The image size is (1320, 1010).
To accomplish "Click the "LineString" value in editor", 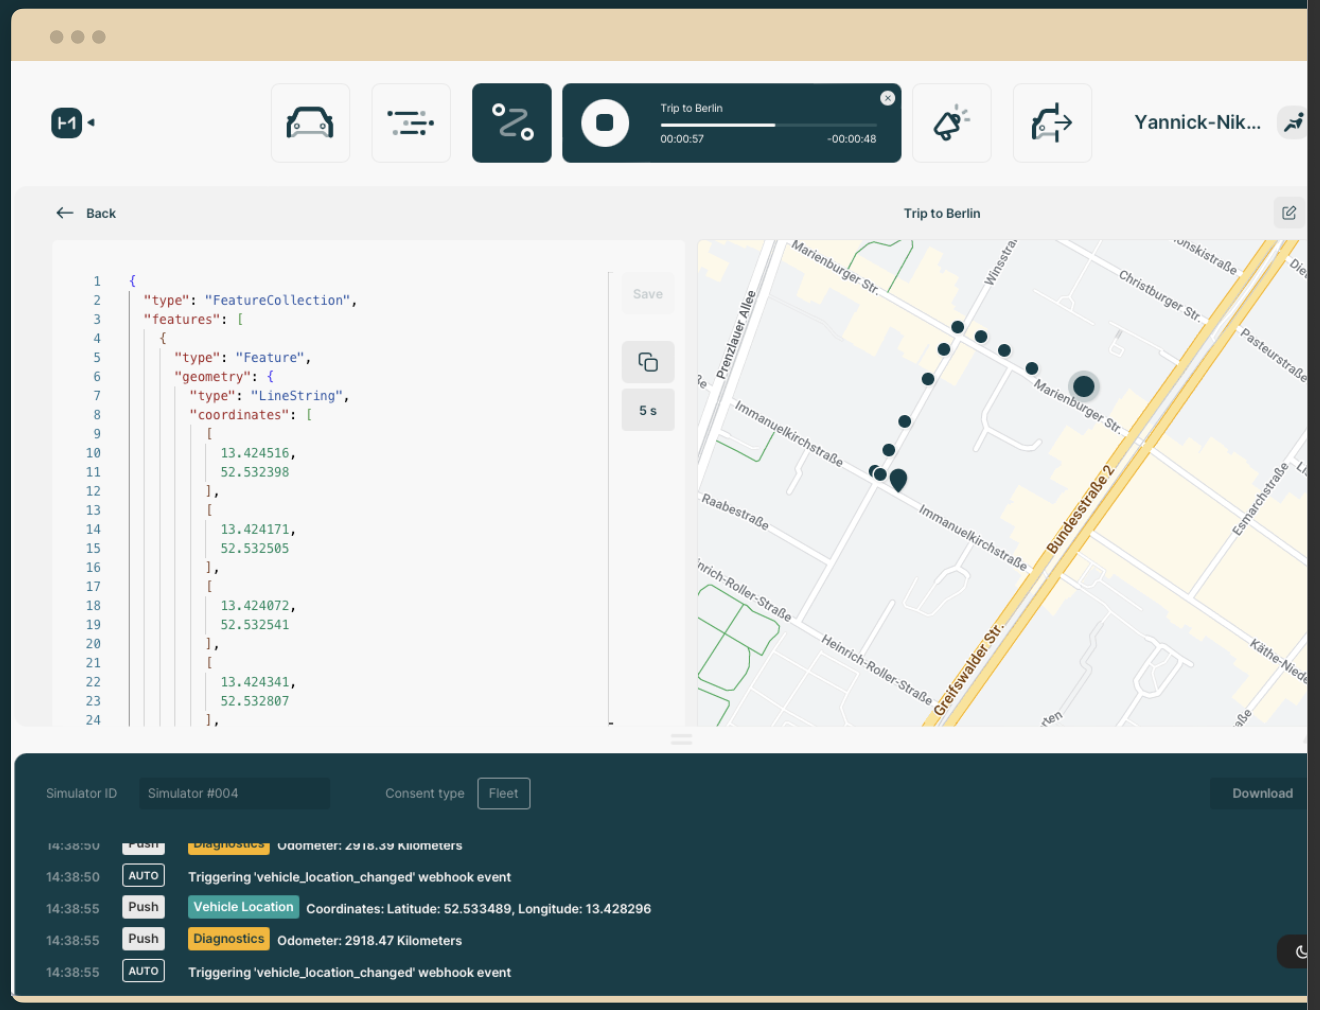I will [x=296, y=396].
